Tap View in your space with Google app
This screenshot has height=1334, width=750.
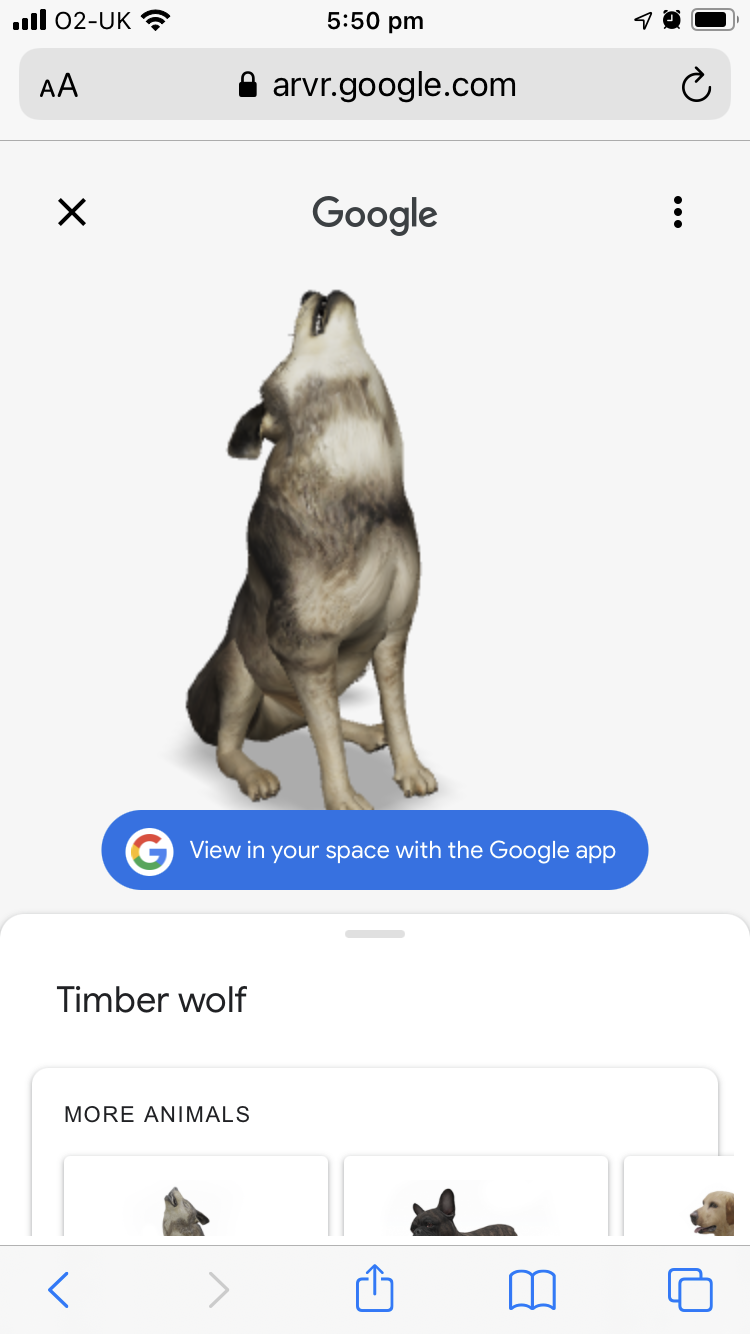[375, 850]
